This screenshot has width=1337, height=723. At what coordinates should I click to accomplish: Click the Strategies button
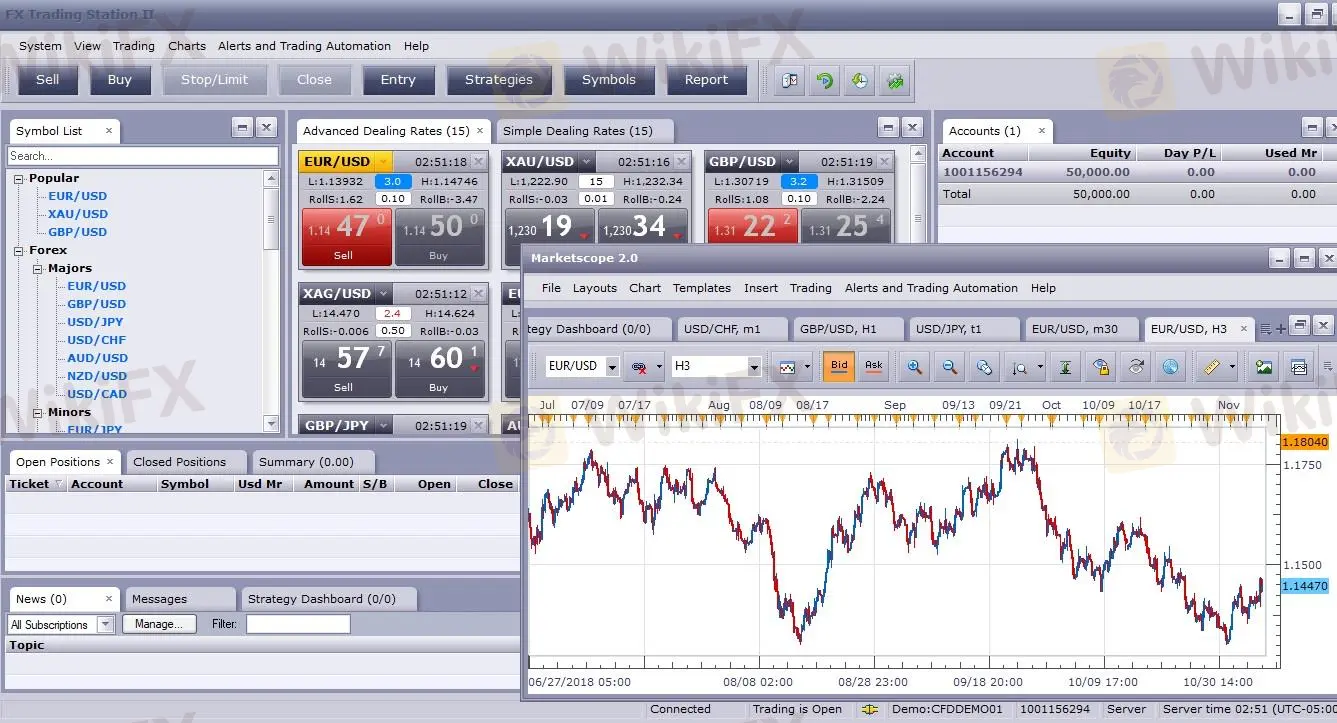[x=498, y=80]
